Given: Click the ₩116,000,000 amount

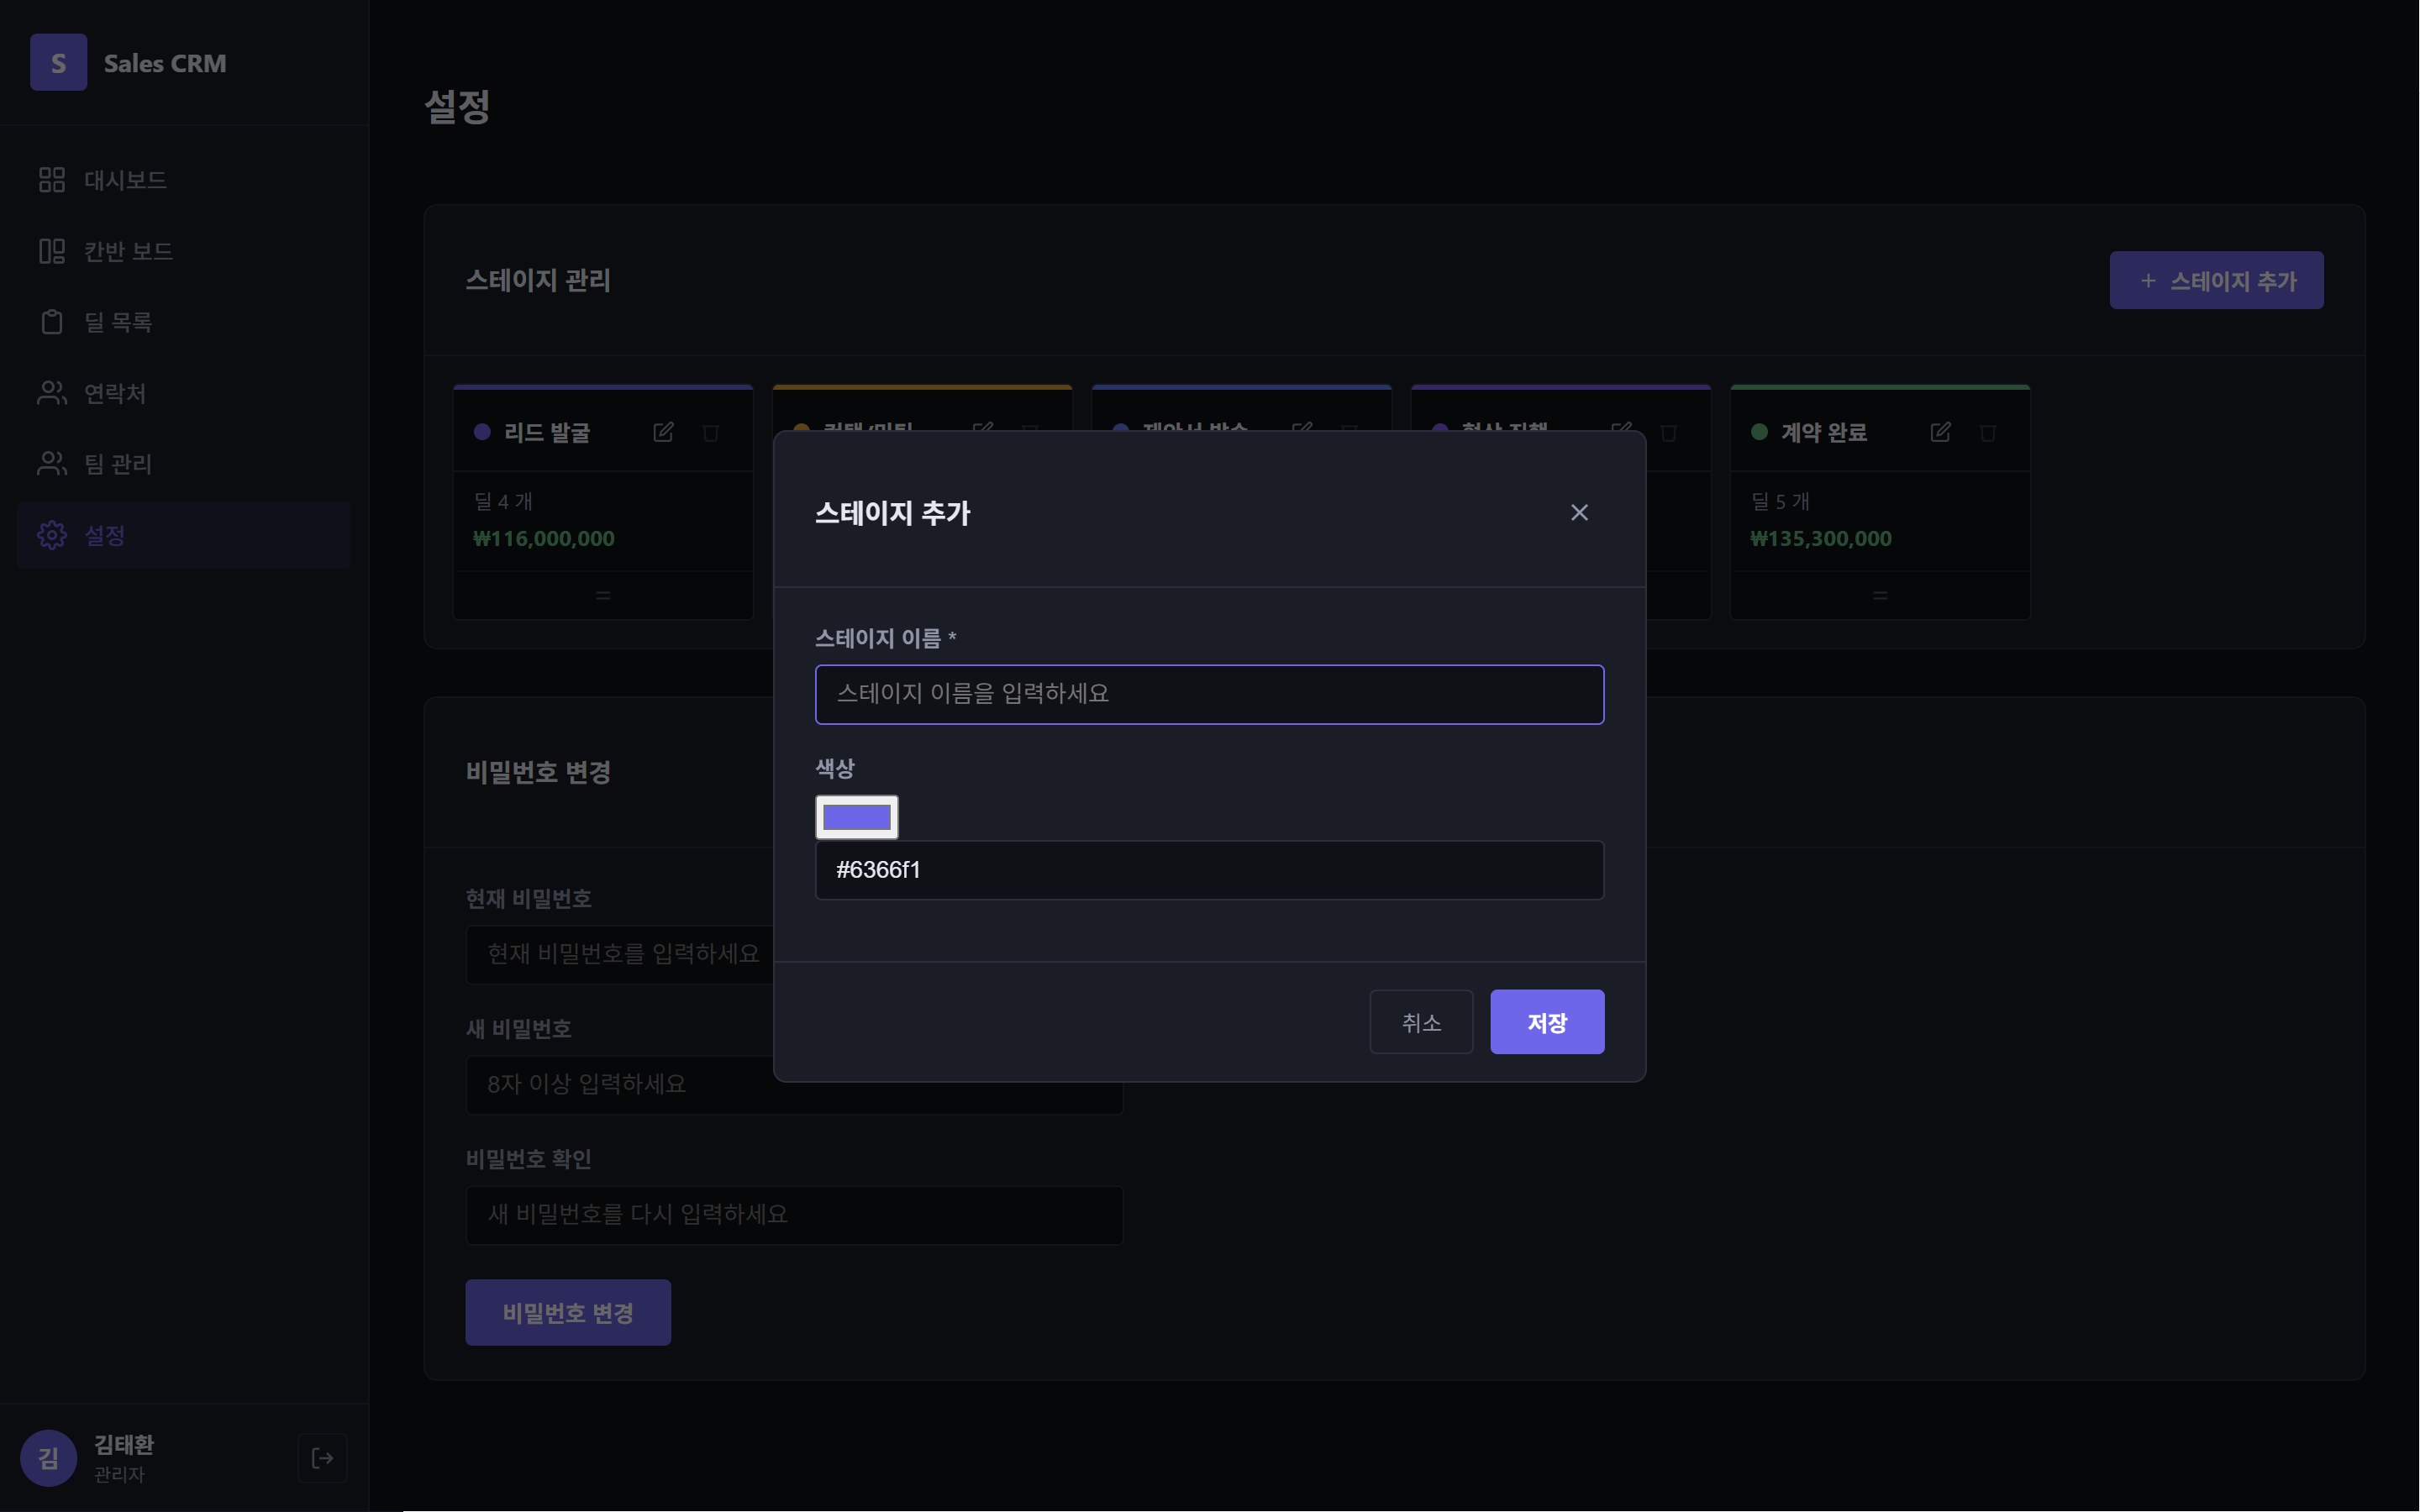Looking at the screenshot, I should [x=544, y=538].
